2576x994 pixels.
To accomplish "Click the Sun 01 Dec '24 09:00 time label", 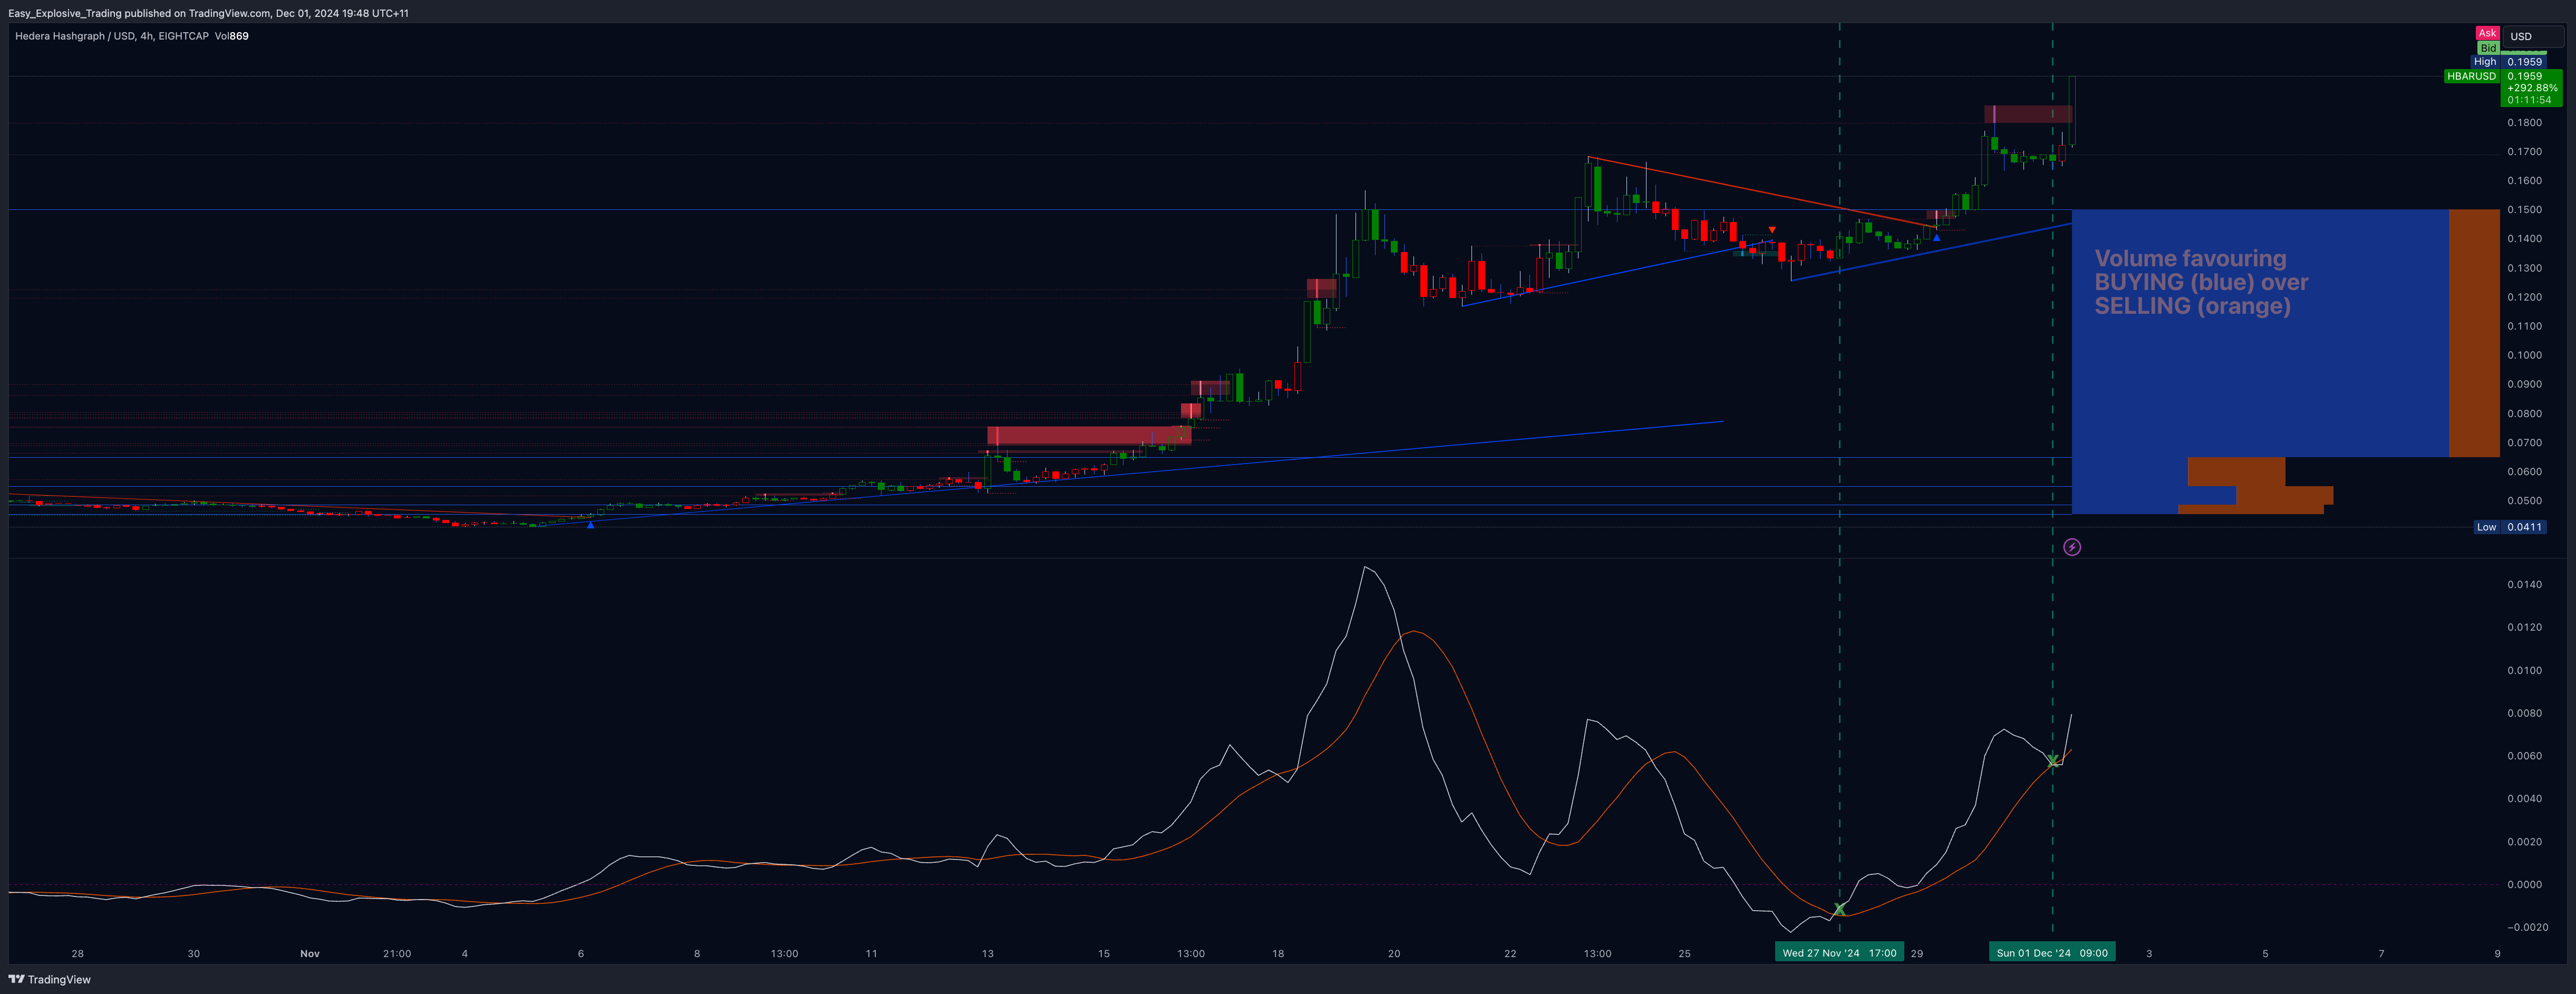I will point(2052,953).
